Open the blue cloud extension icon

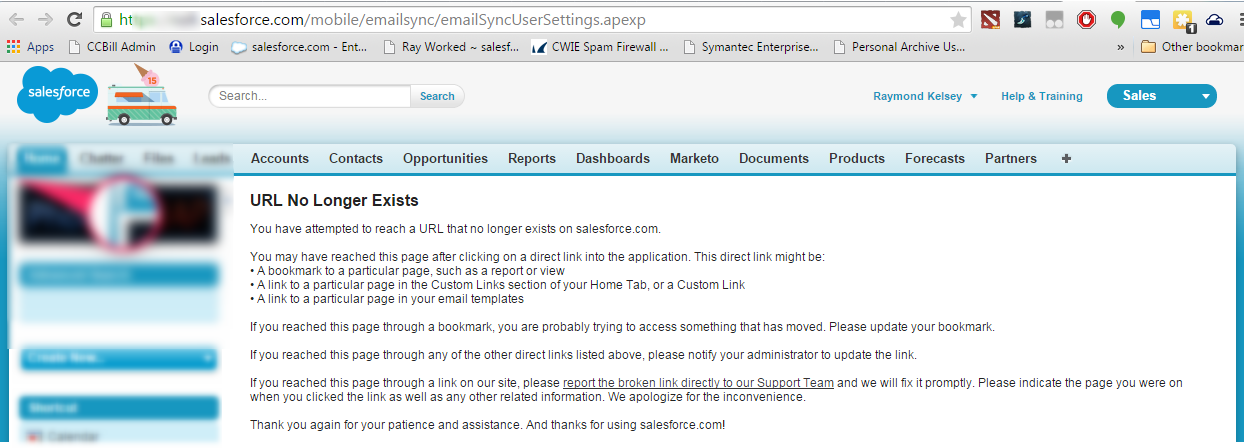[x=1215, y=19]
